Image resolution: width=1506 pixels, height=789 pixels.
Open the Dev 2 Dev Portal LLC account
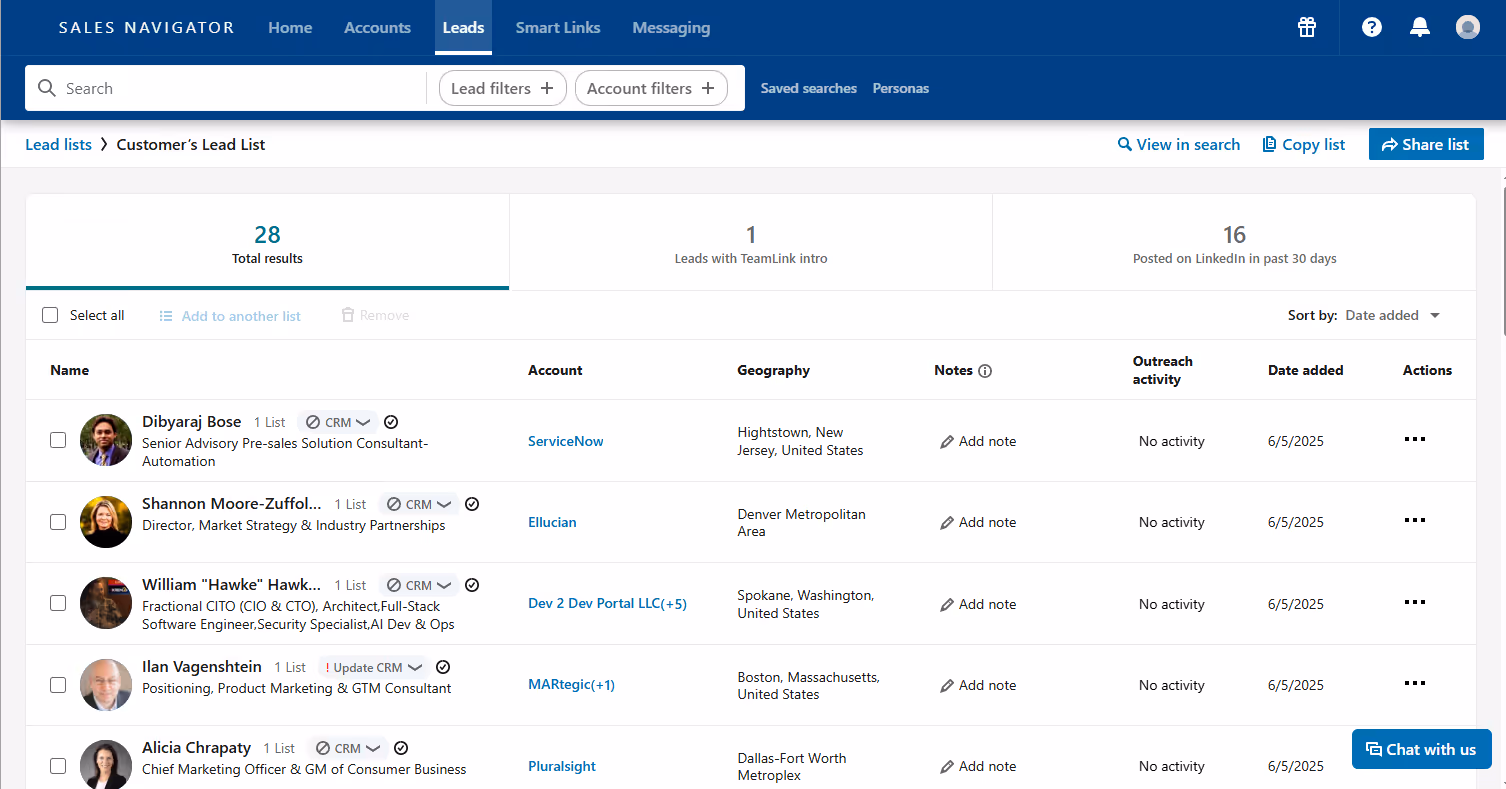coord(607,603)
